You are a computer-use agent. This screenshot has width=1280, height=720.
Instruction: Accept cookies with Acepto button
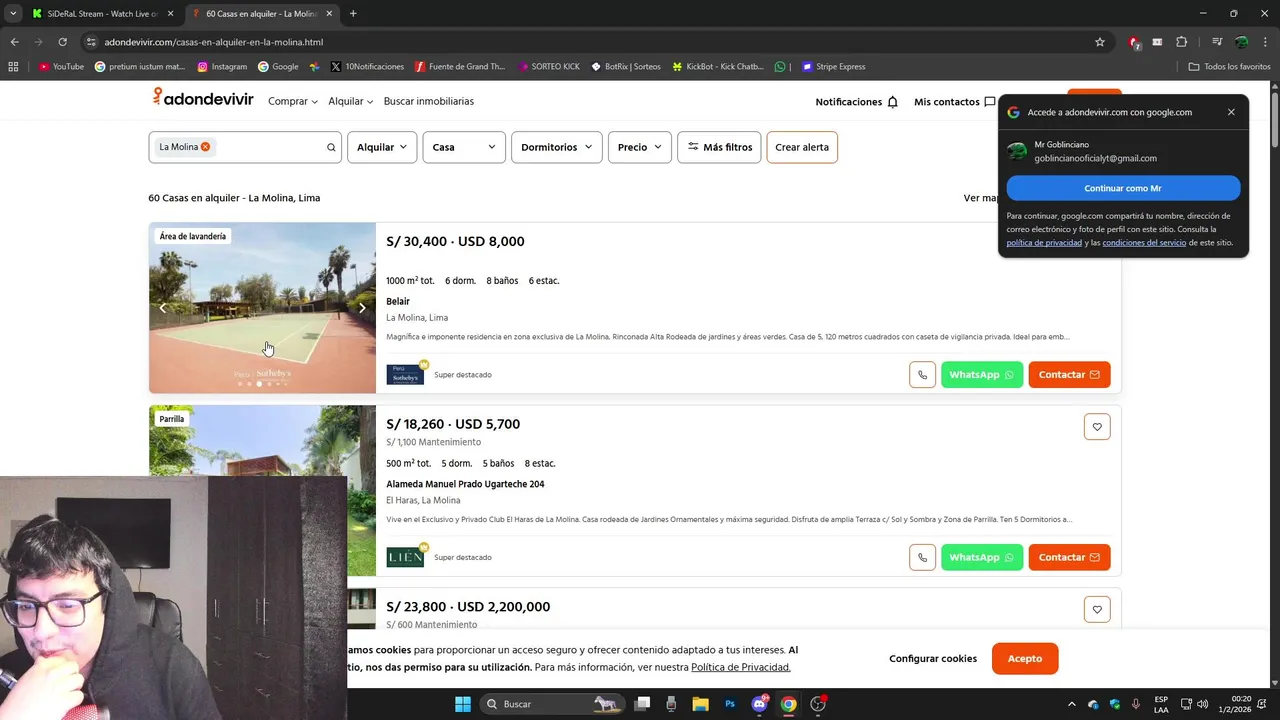[x=1025, y=659]
